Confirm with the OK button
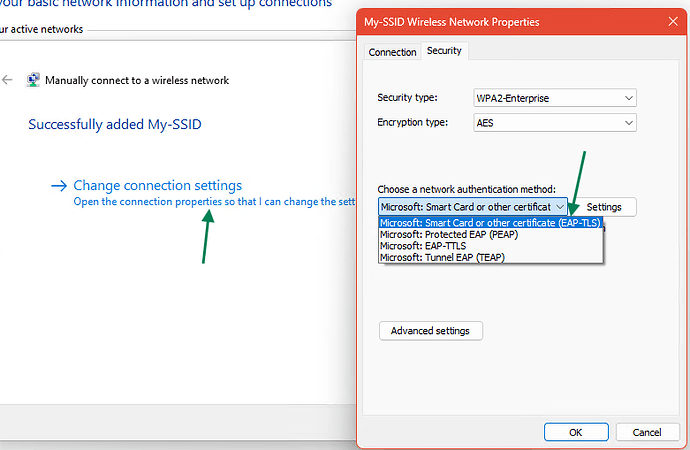690x450 pixels. pyautogui.click(x=576, y=432)
